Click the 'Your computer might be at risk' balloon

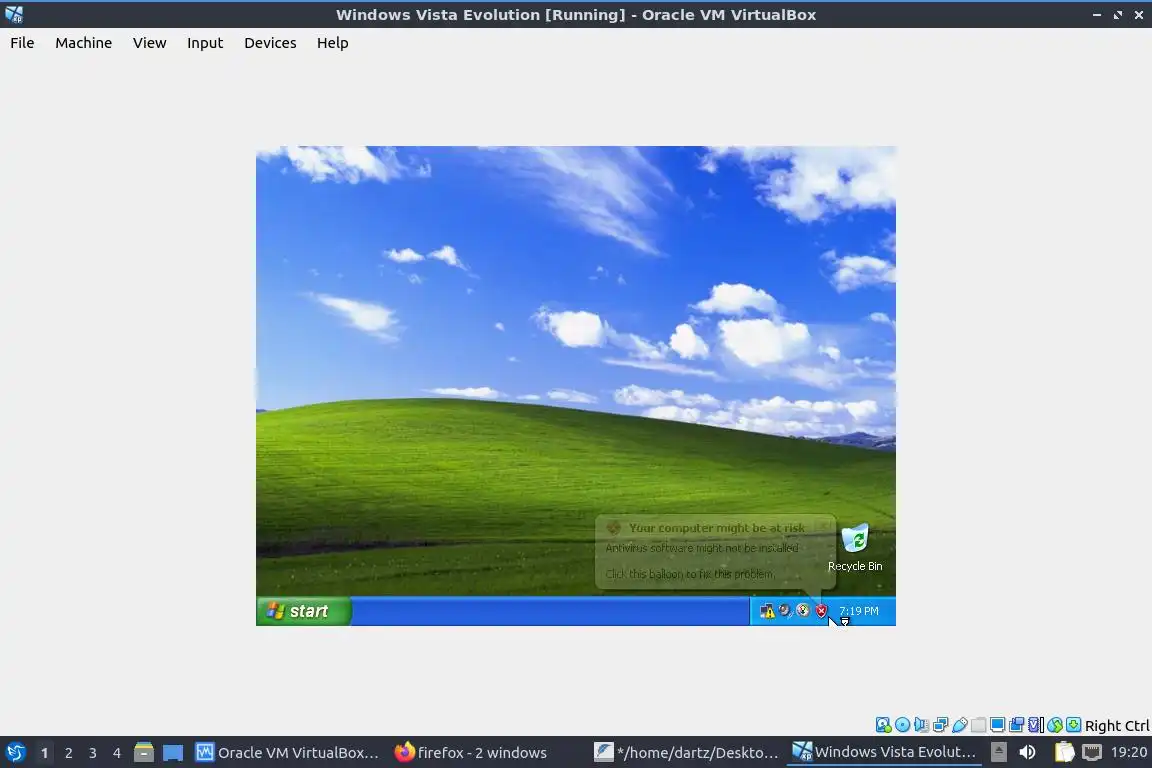pyautogui.click(x=715, y=551)
